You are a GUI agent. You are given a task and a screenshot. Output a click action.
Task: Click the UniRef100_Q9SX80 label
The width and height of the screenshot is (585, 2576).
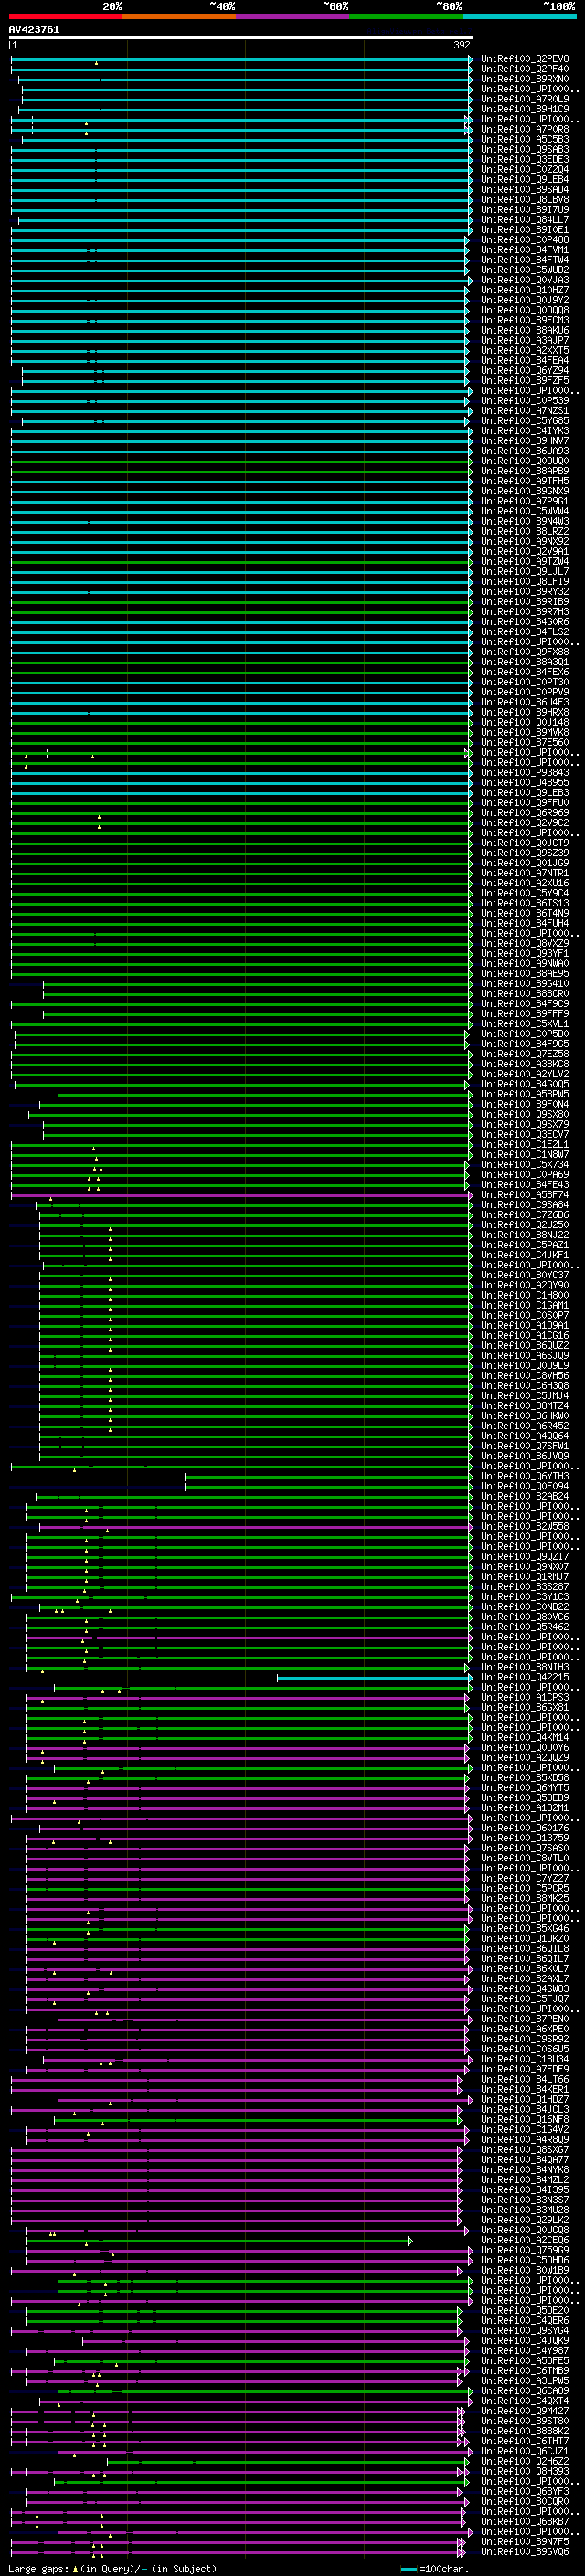(525, 1114)
